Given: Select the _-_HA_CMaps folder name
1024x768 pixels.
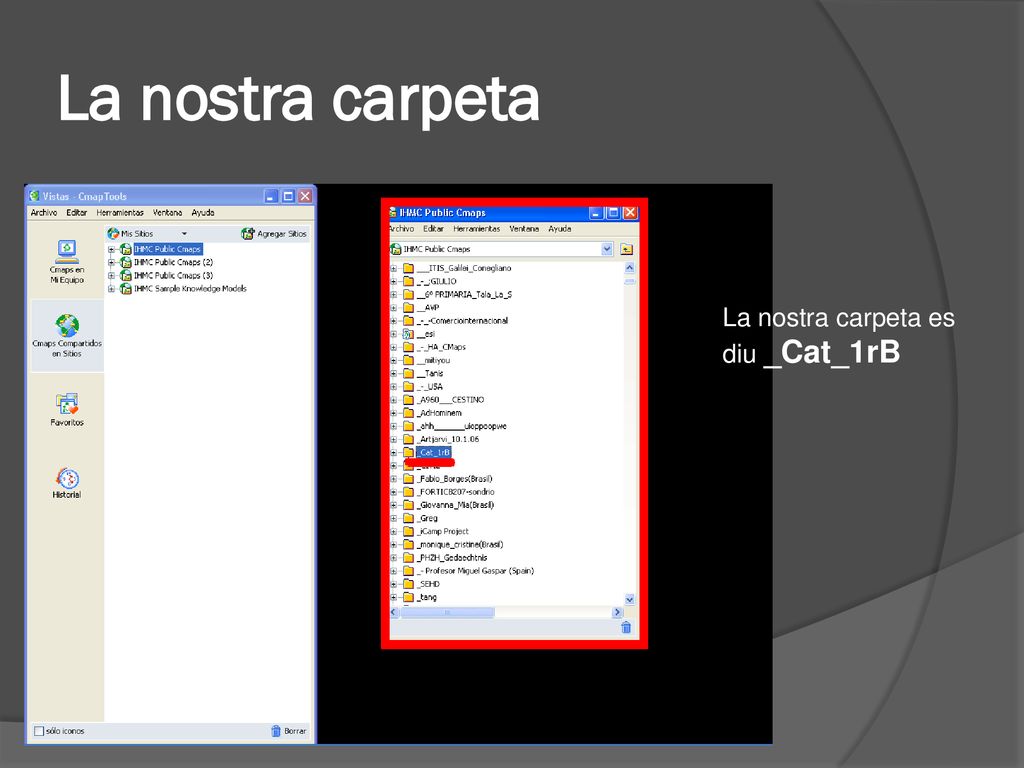Looking at the screenshot, I should coord(441,347).
